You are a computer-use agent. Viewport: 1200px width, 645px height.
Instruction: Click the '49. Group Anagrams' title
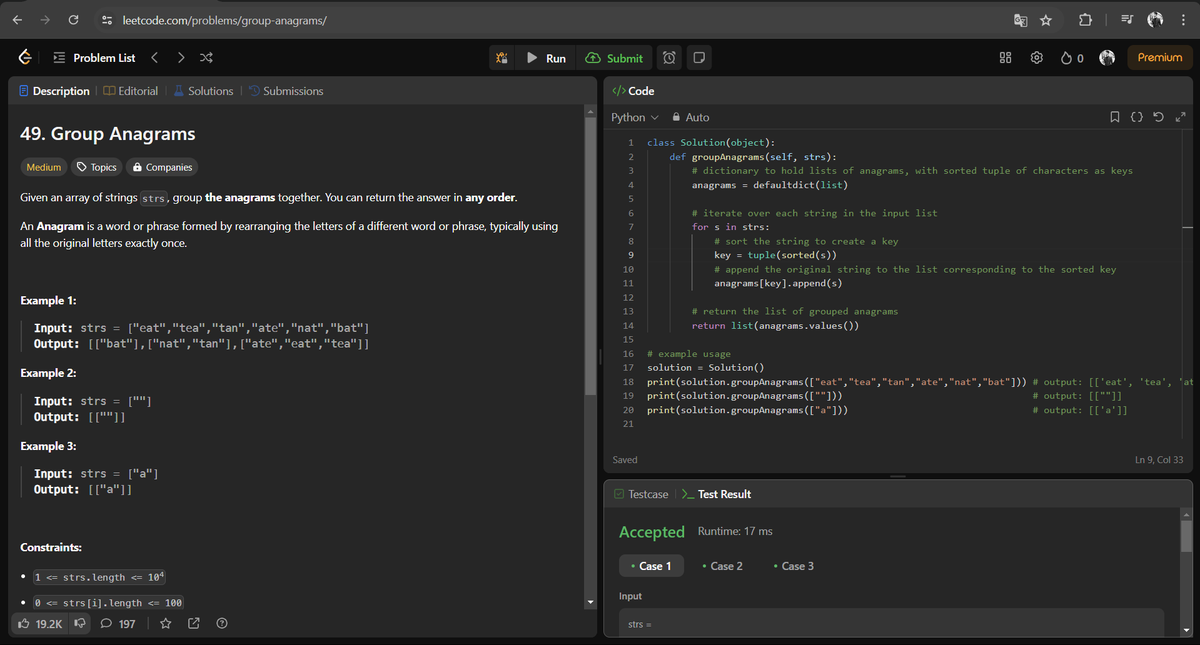point(108,134)
